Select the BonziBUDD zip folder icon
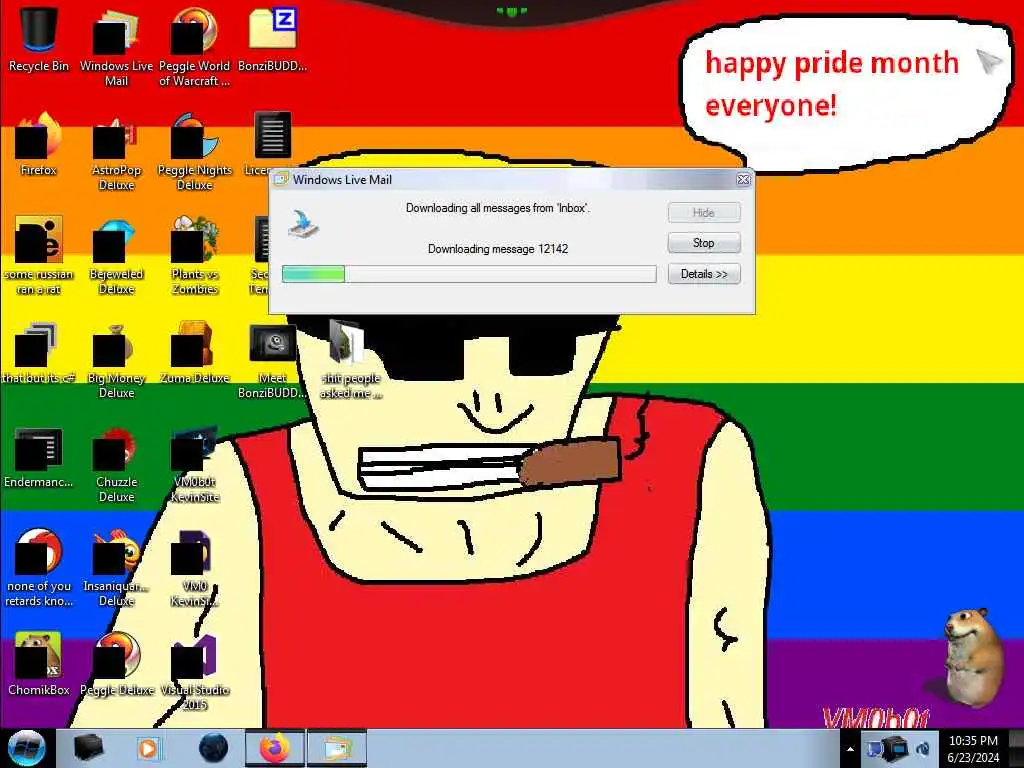 (272, 40)
